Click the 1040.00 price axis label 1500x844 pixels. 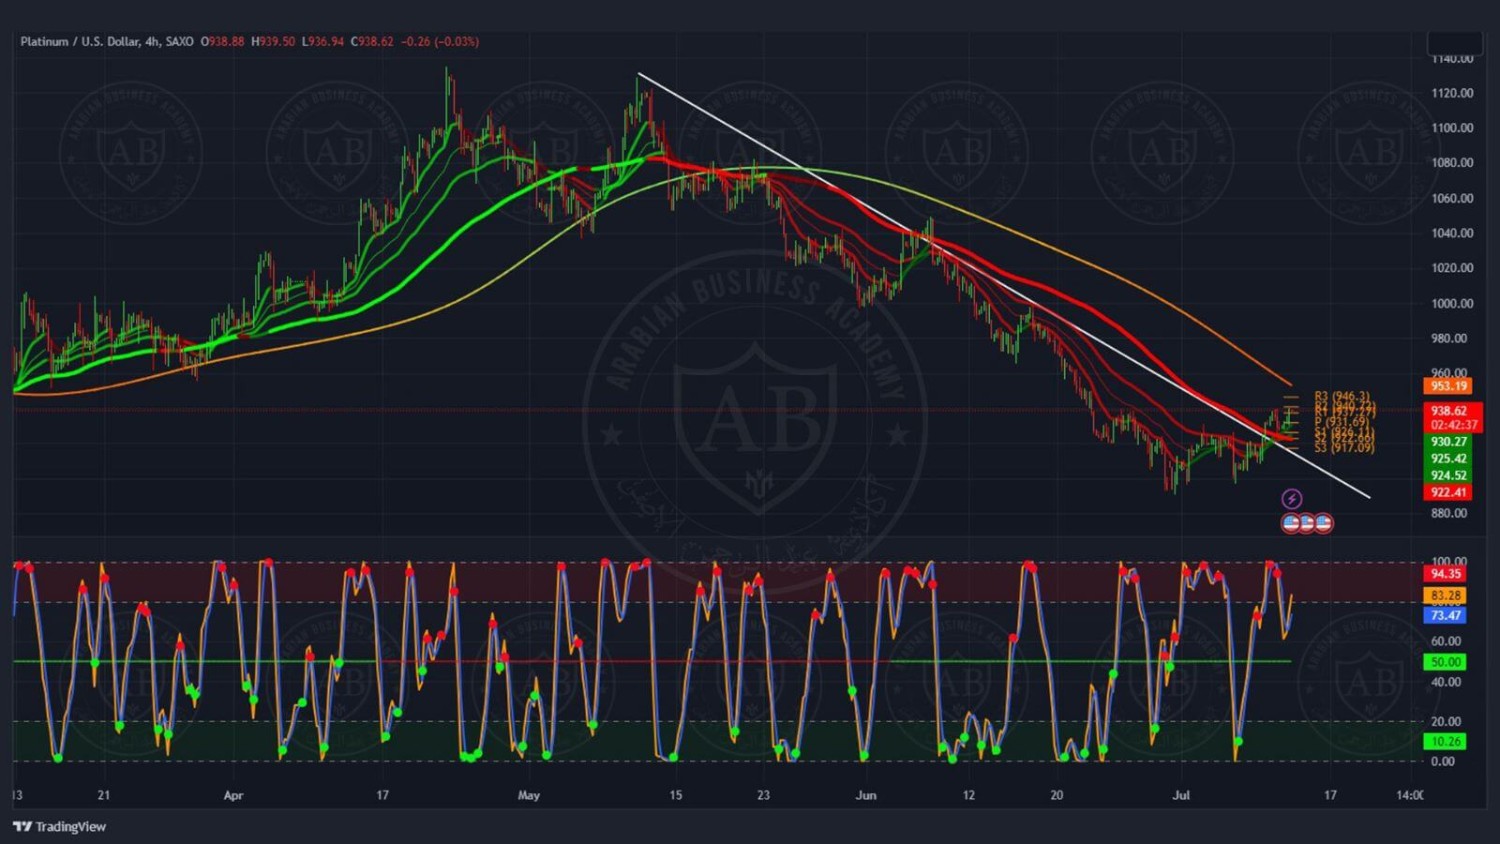click(1452, 233)
